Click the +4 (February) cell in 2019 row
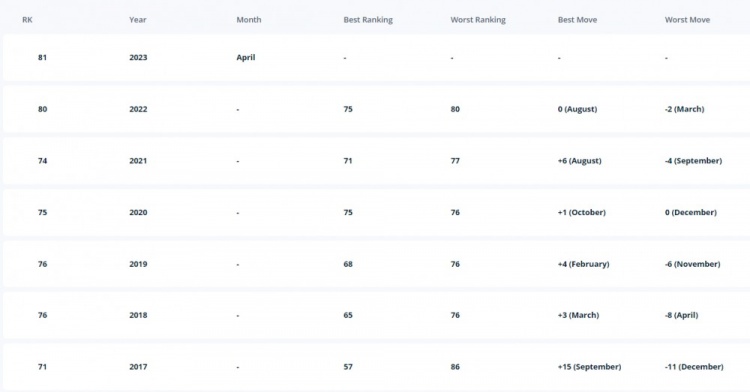The width and height of the screenshot is (750, 392). coord(584,264)
